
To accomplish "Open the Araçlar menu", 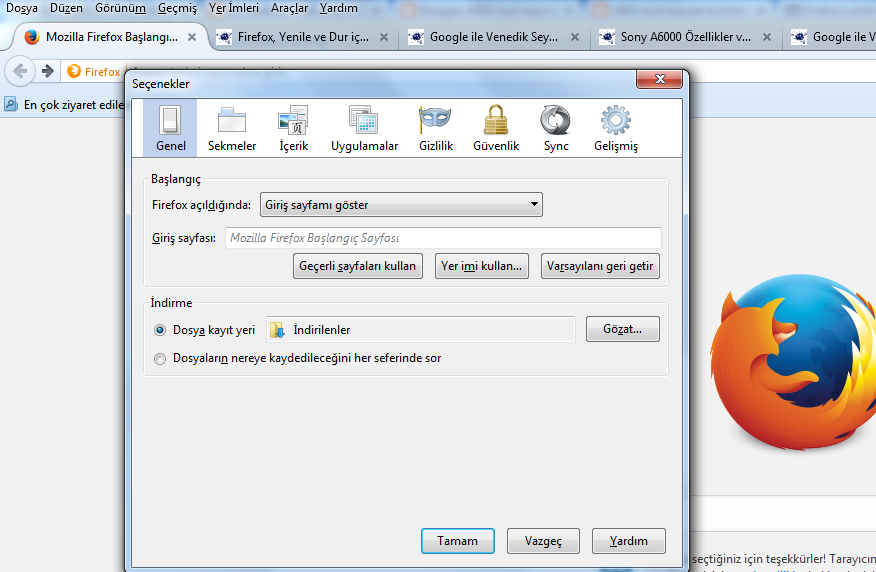I will click(289, 8).
